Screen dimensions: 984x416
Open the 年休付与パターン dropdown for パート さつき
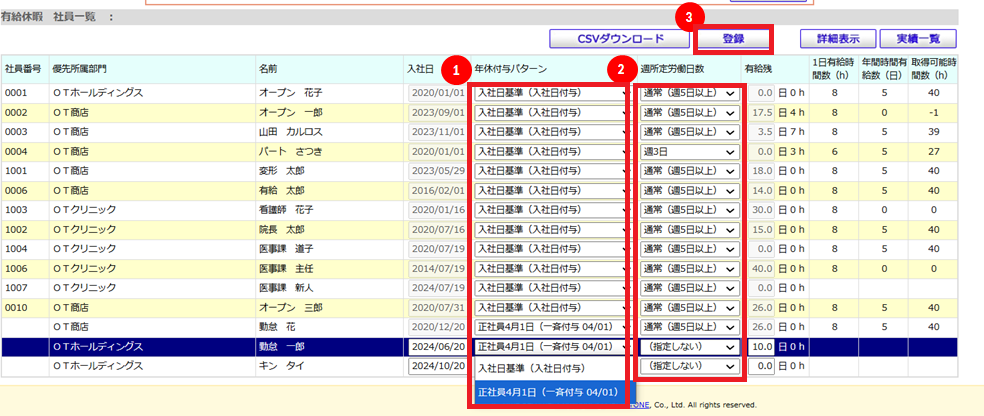click(x=551, y=151)
